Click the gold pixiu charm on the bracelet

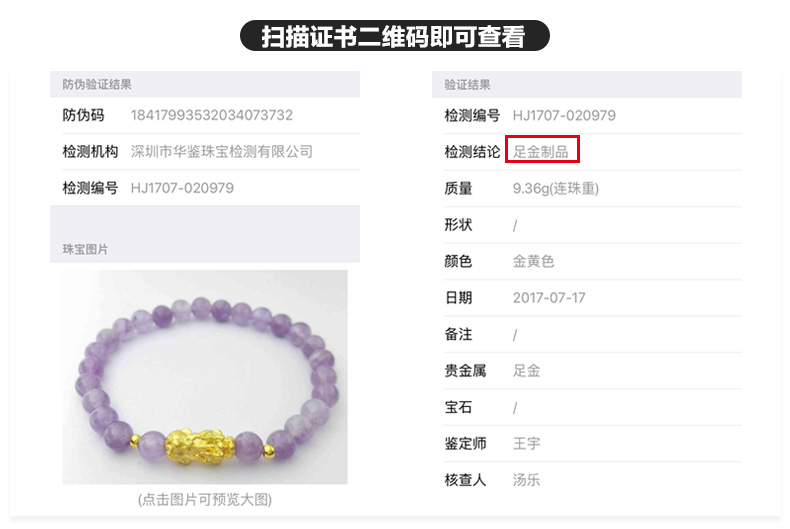coord(200,445)
